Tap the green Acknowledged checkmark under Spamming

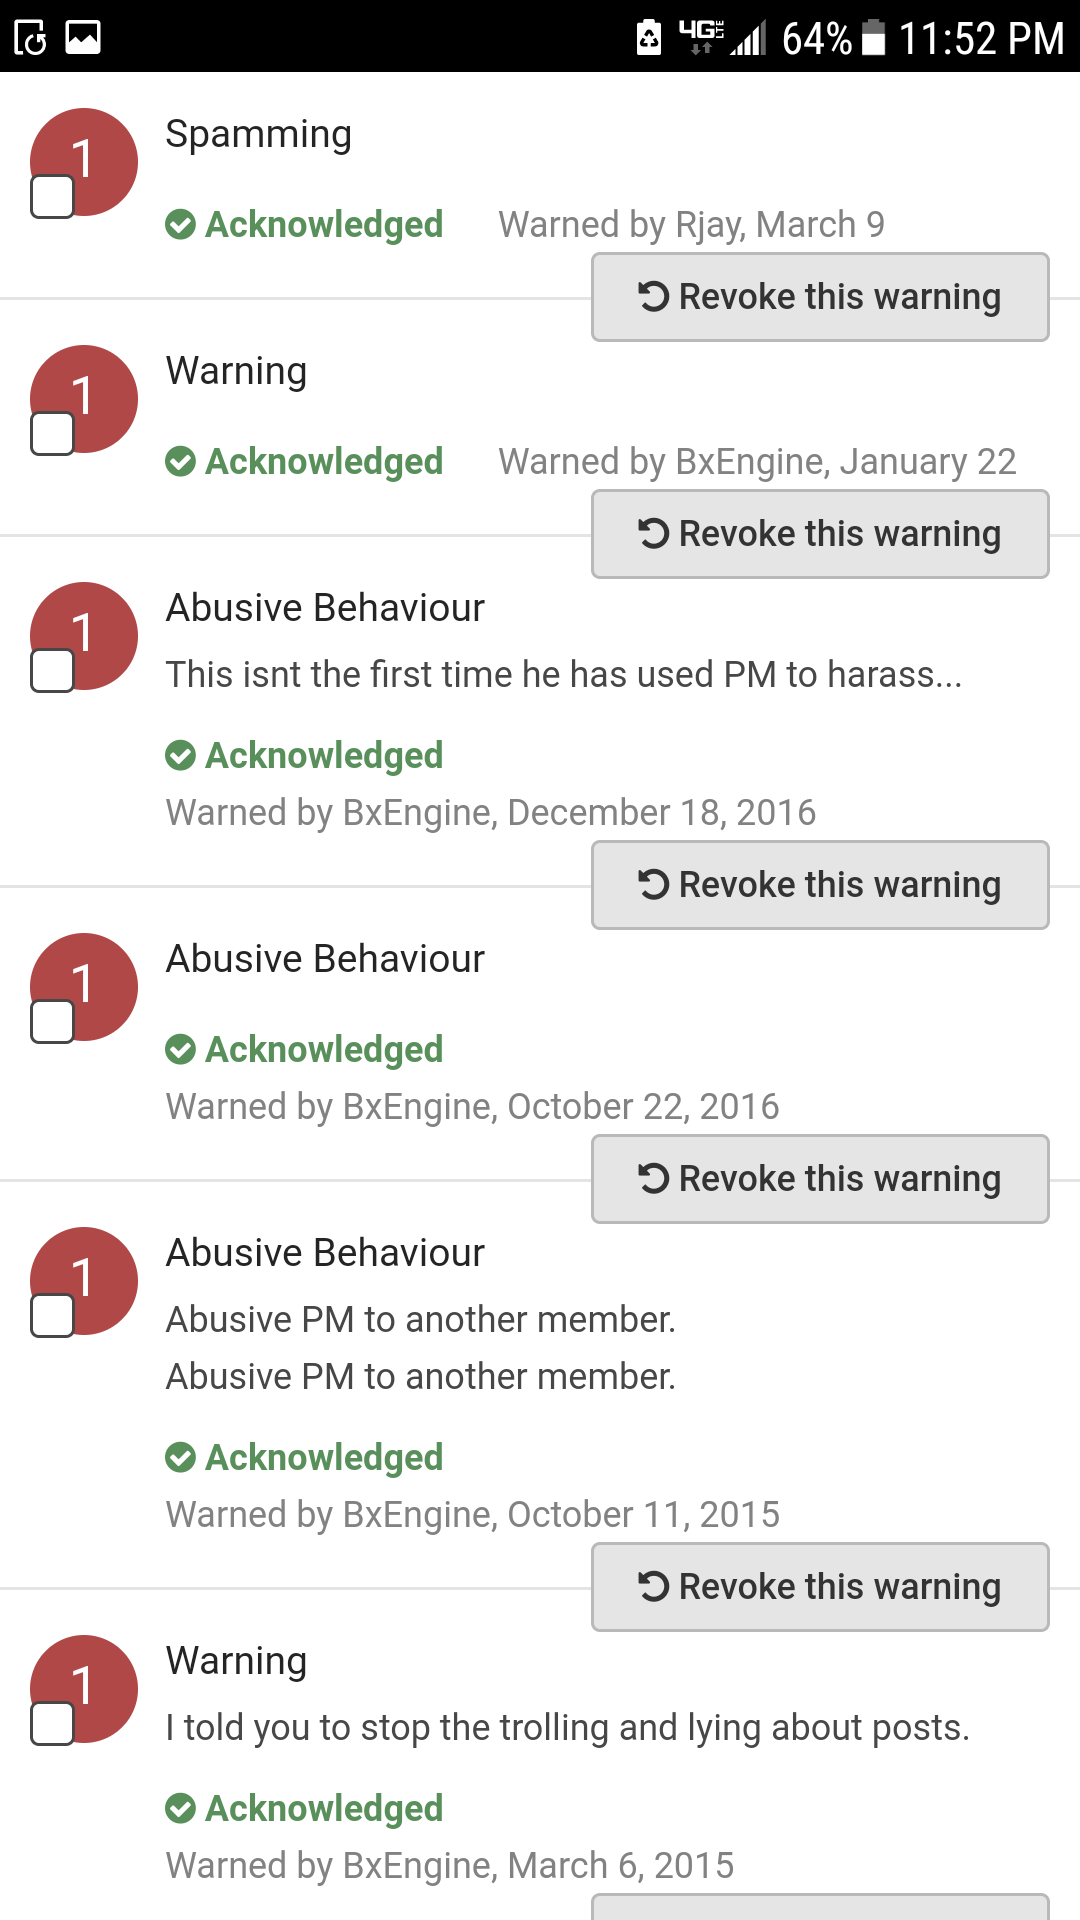(x=181, y=225)
